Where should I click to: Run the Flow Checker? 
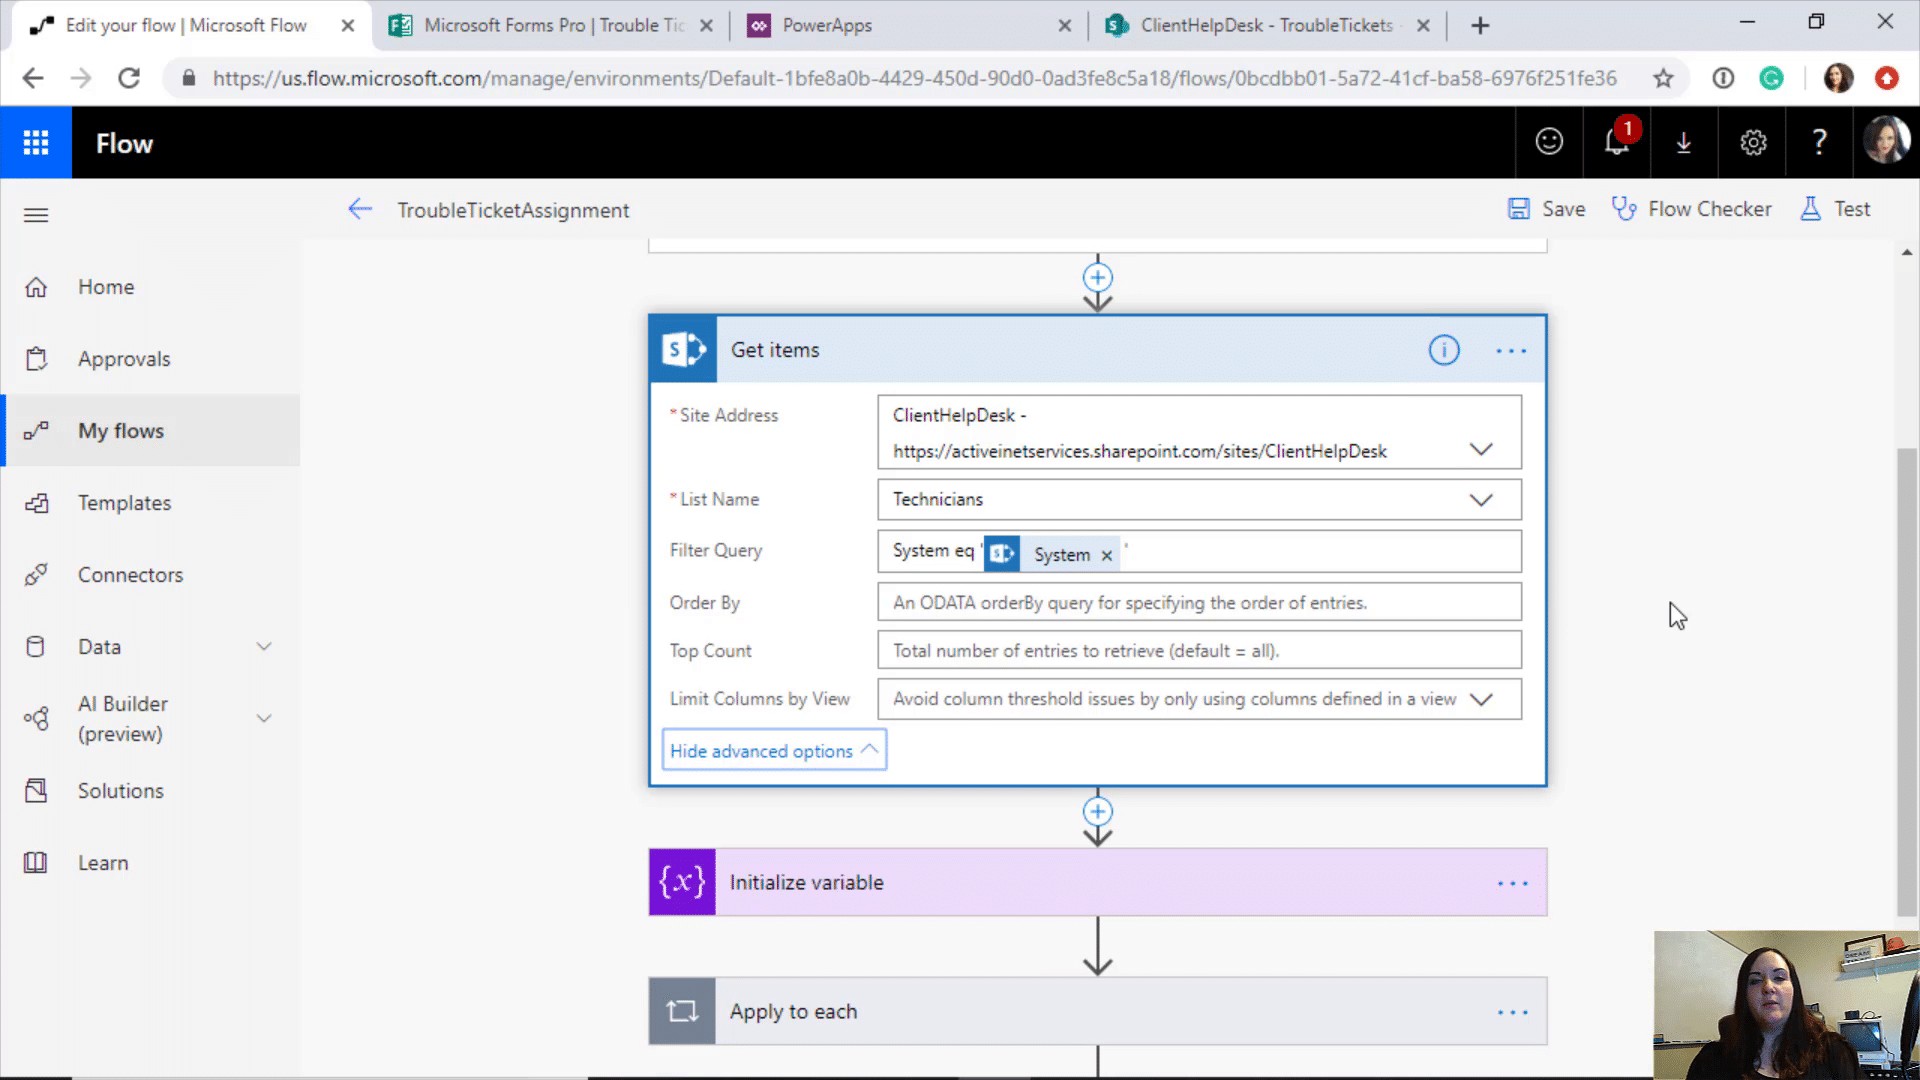point(1692,209)
